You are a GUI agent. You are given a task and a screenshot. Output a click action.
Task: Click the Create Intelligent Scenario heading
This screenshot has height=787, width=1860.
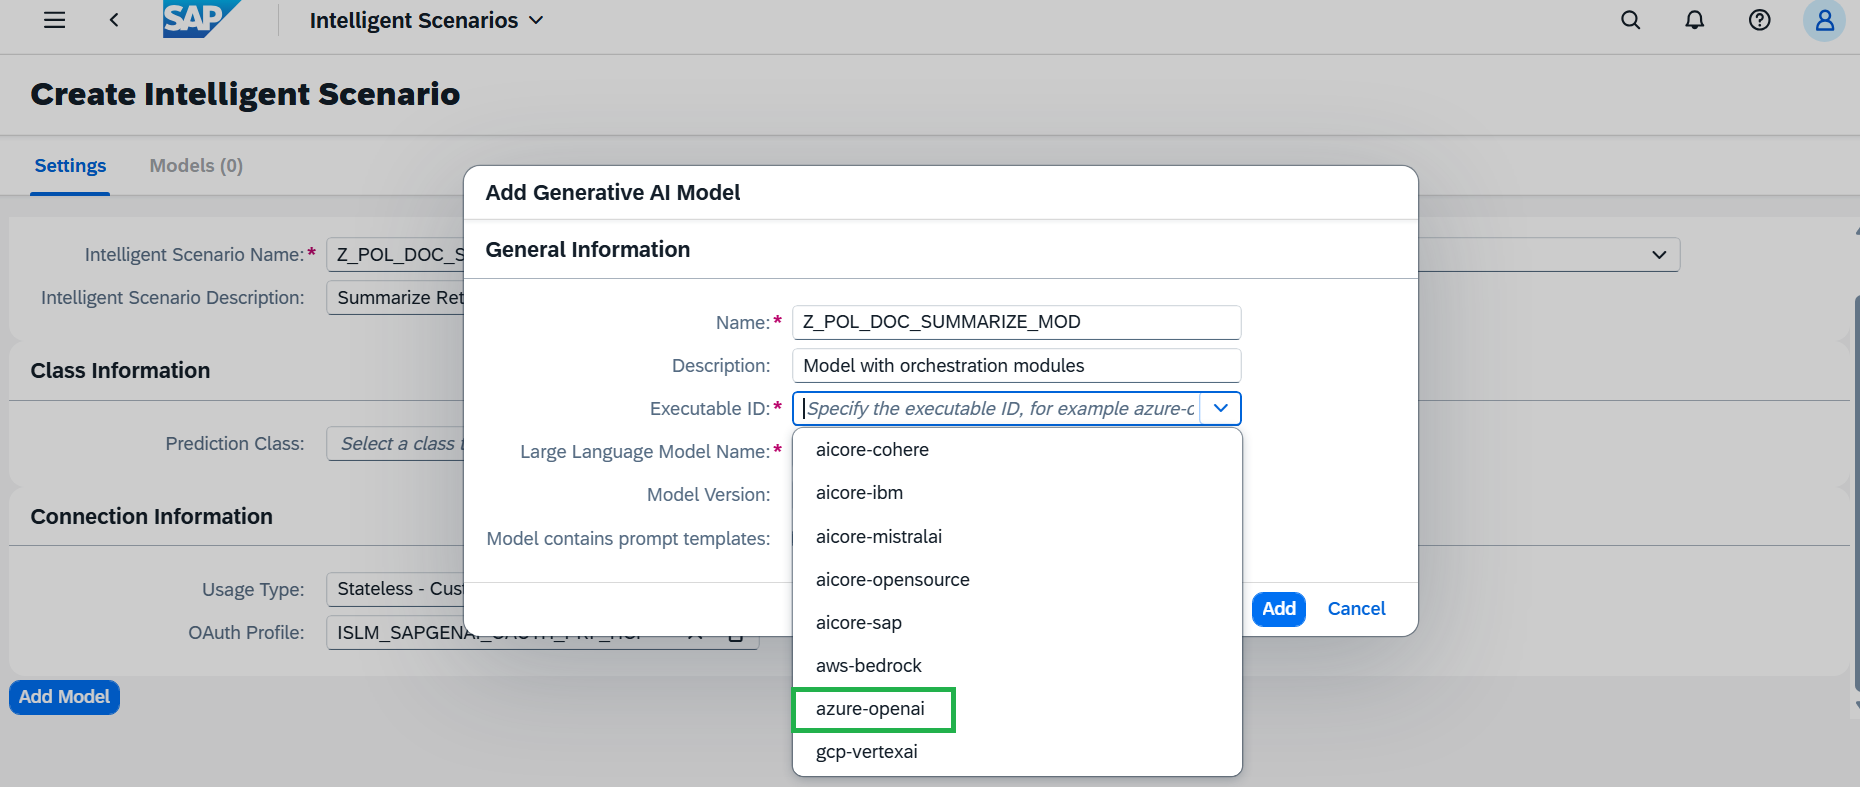point(245,94)
